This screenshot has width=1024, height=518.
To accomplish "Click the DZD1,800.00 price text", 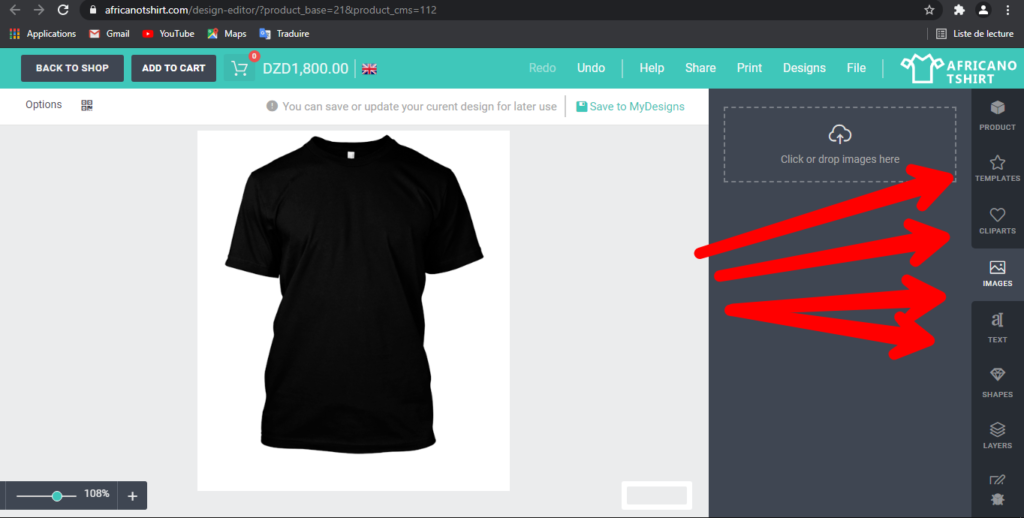I will click(x=306, y=69).
